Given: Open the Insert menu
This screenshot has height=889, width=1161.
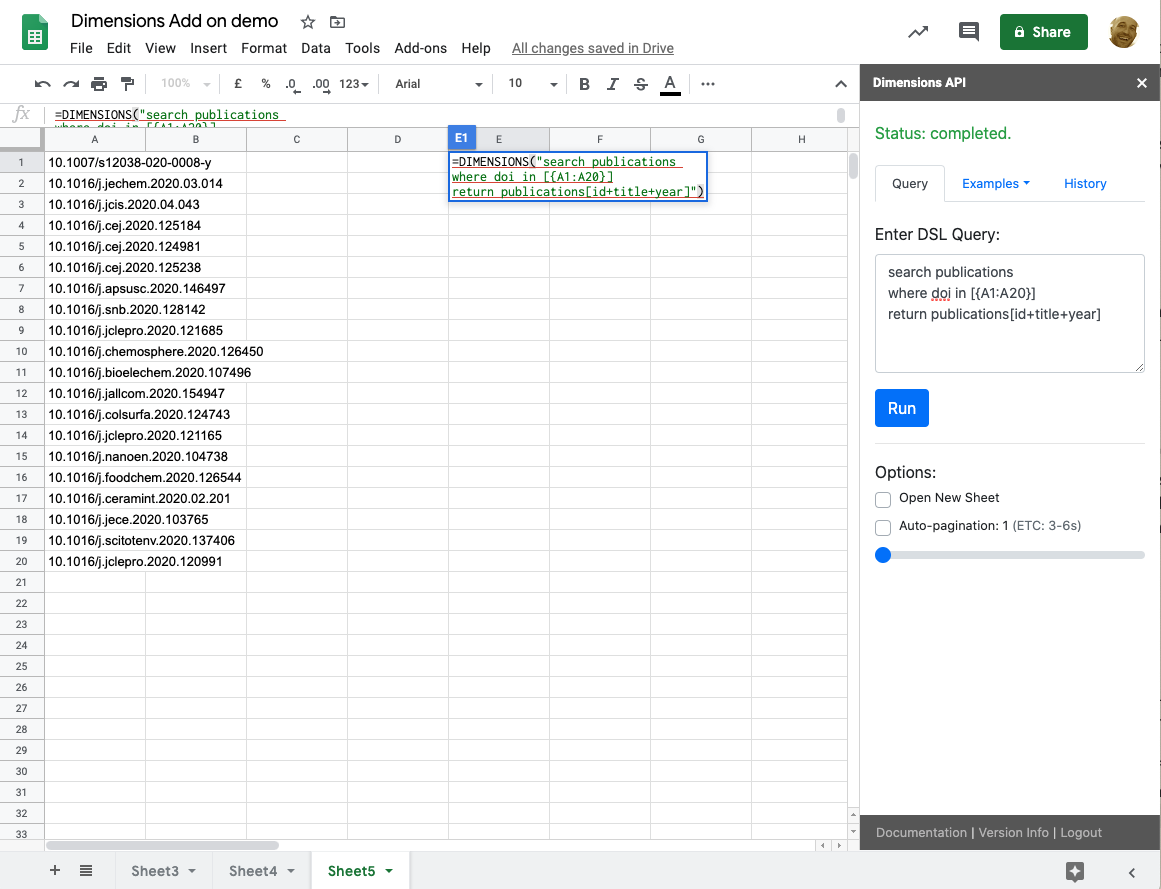Looking at the screenshot, I should (208, 48).
